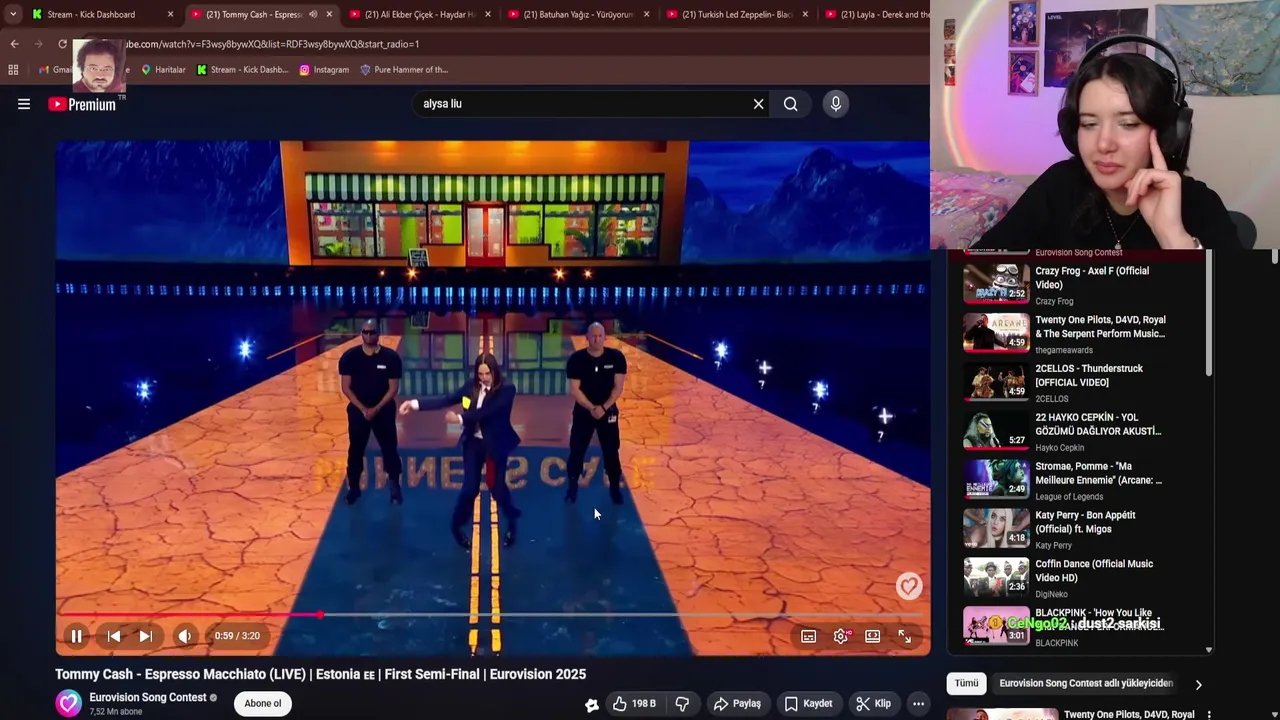Viewport: 1280px width, 720px height.
Task: Play Coffin Dance thumbnail
Action: (x=996, y=576)
